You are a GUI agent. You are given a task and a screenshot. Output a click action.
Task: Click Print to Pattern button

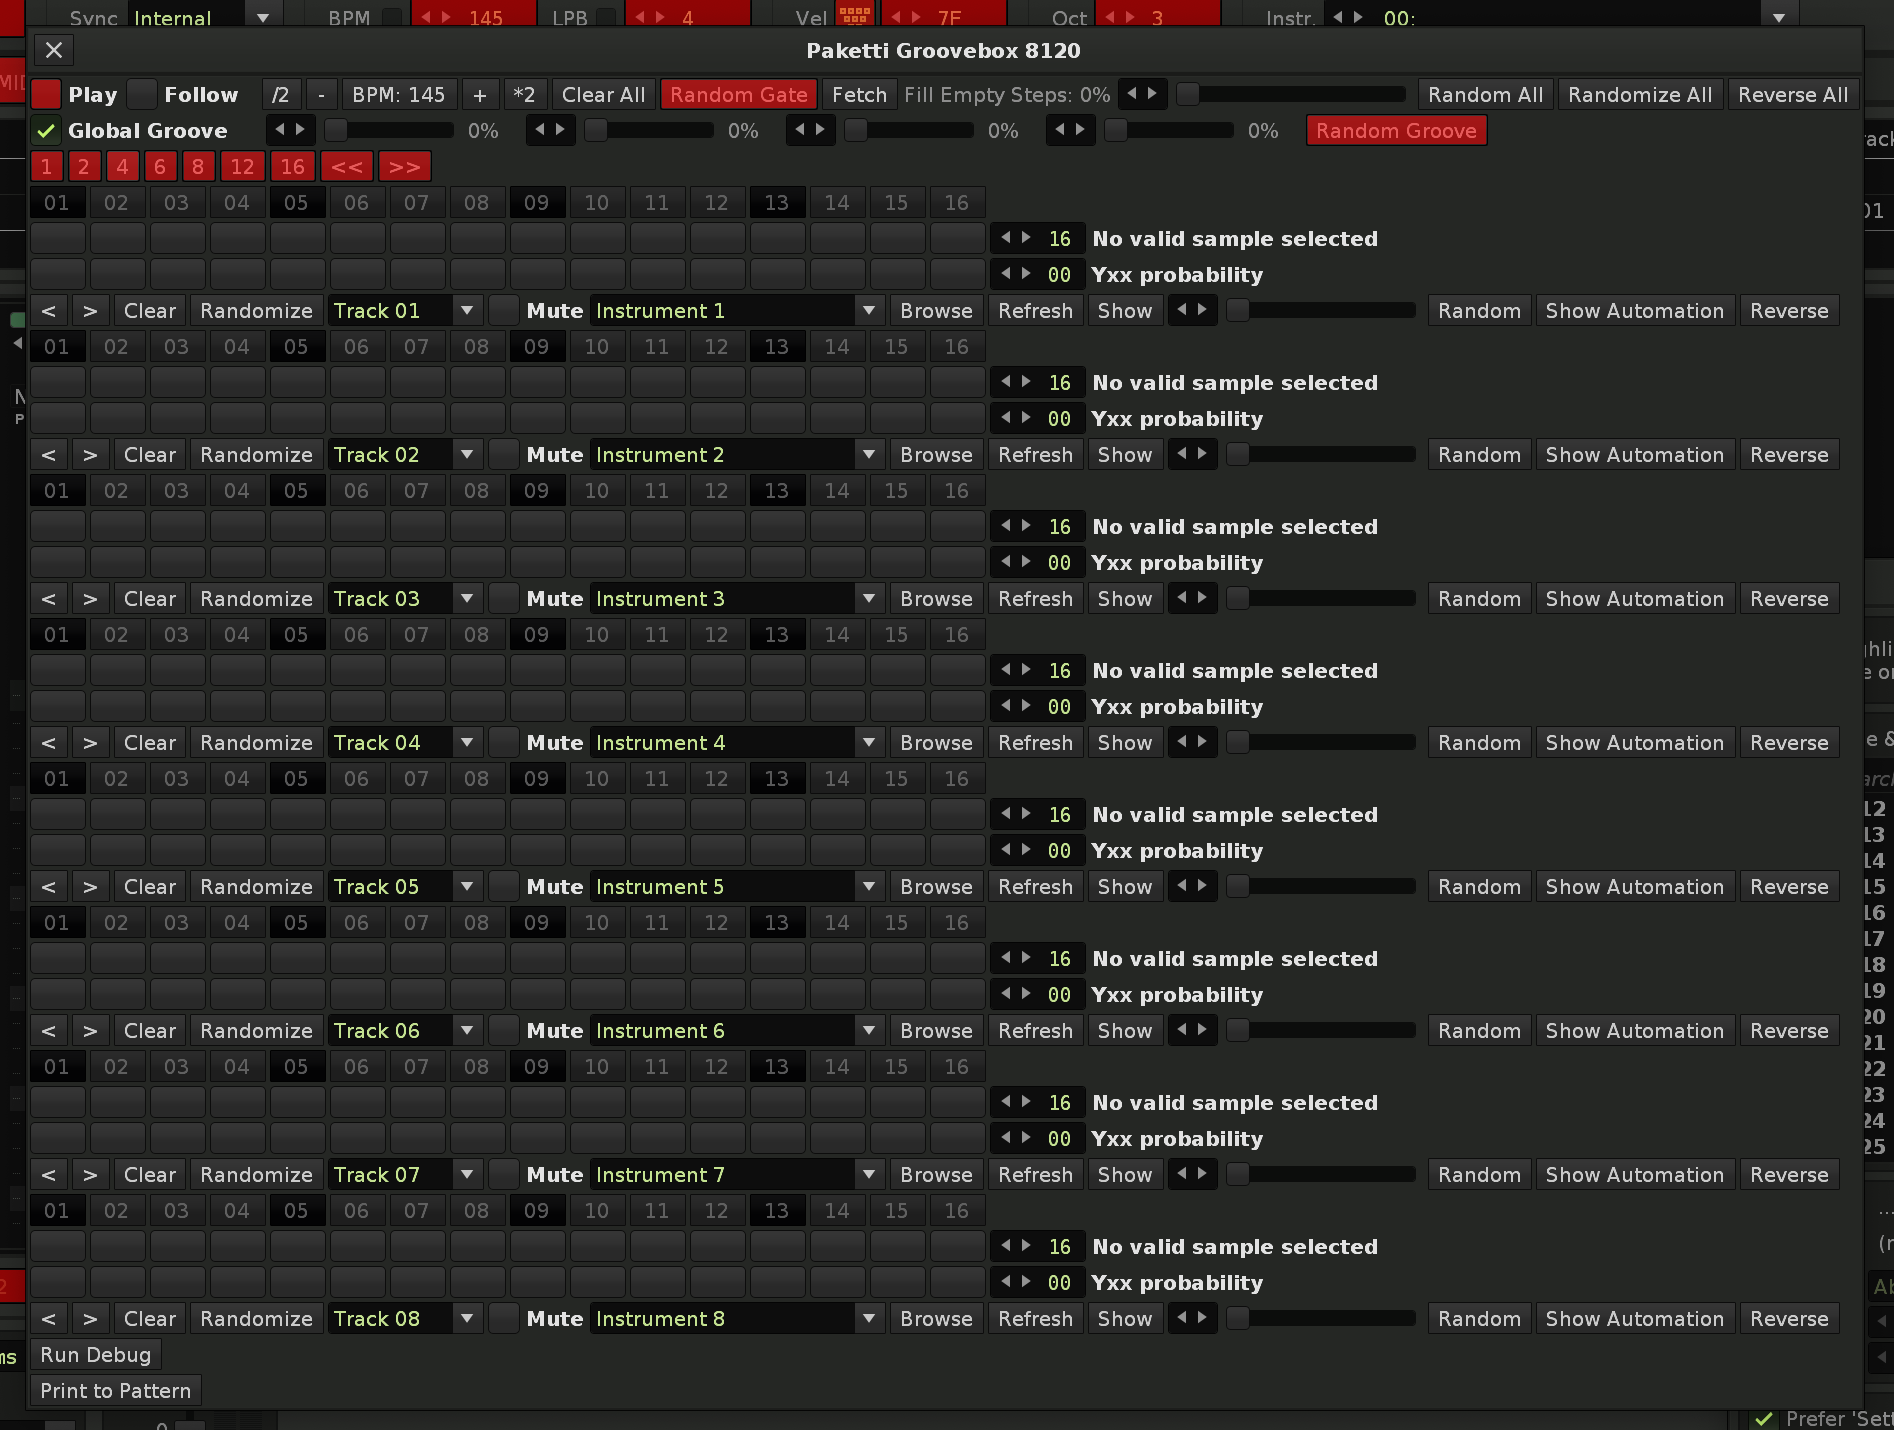pos(115,1391)
